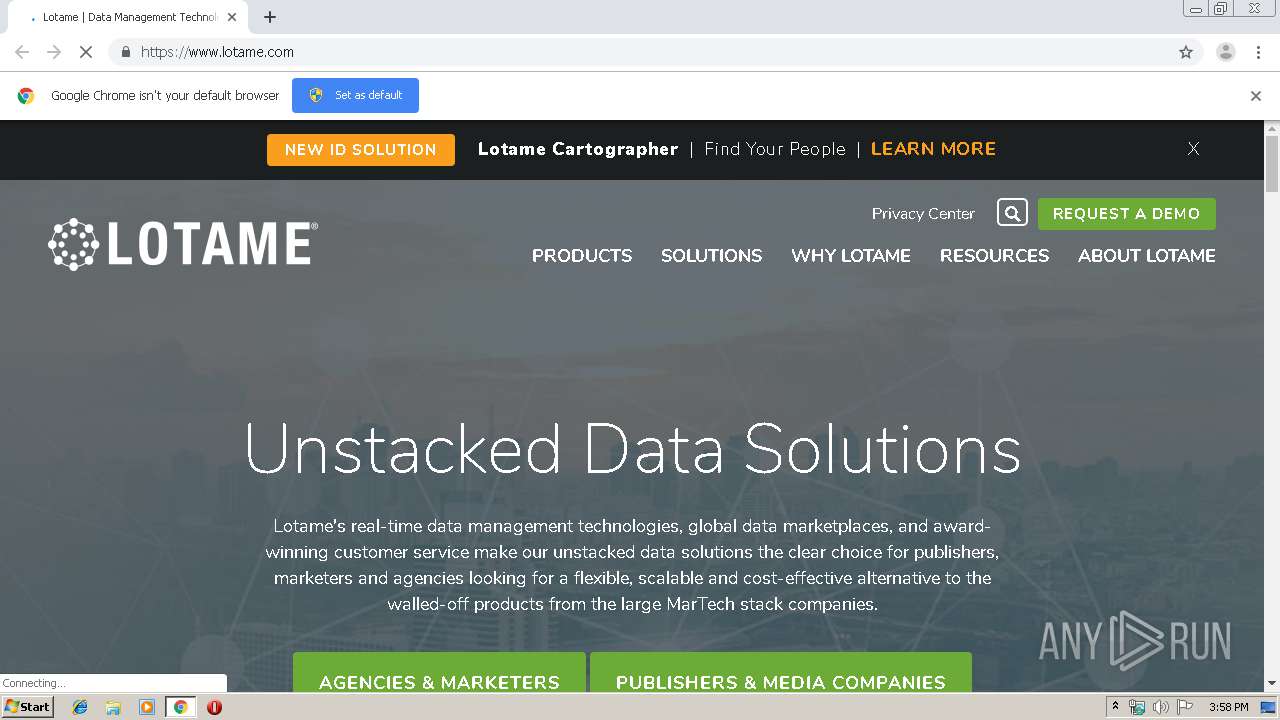Select the Lotame Data Management tab

[130, 17]
